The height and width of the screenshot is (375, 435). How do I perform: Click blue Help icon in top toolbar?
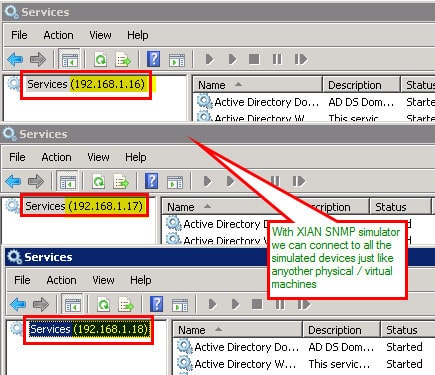pos(154,59)
